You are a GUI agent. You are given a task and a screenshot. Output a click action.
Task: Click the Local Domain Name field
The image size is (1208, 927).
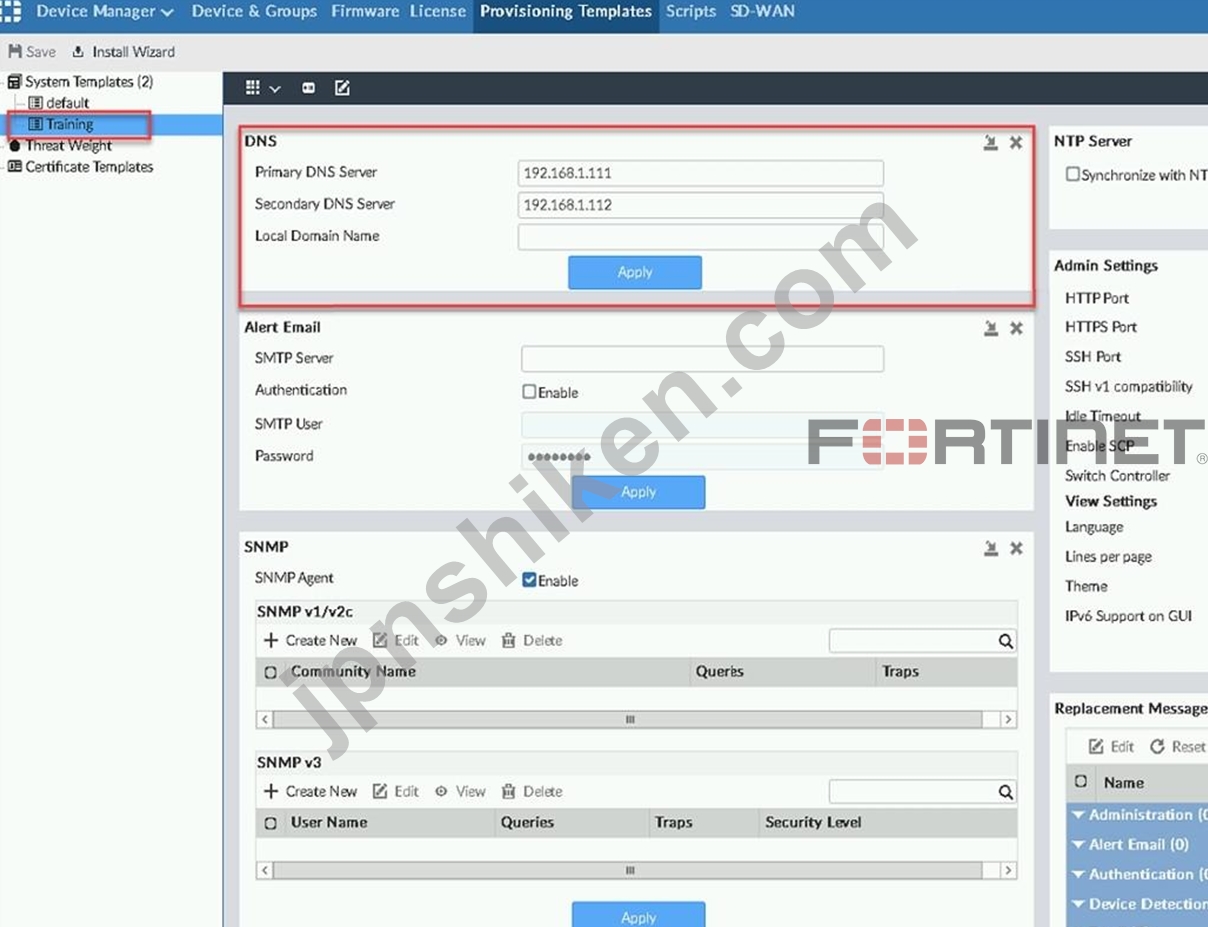700,237
